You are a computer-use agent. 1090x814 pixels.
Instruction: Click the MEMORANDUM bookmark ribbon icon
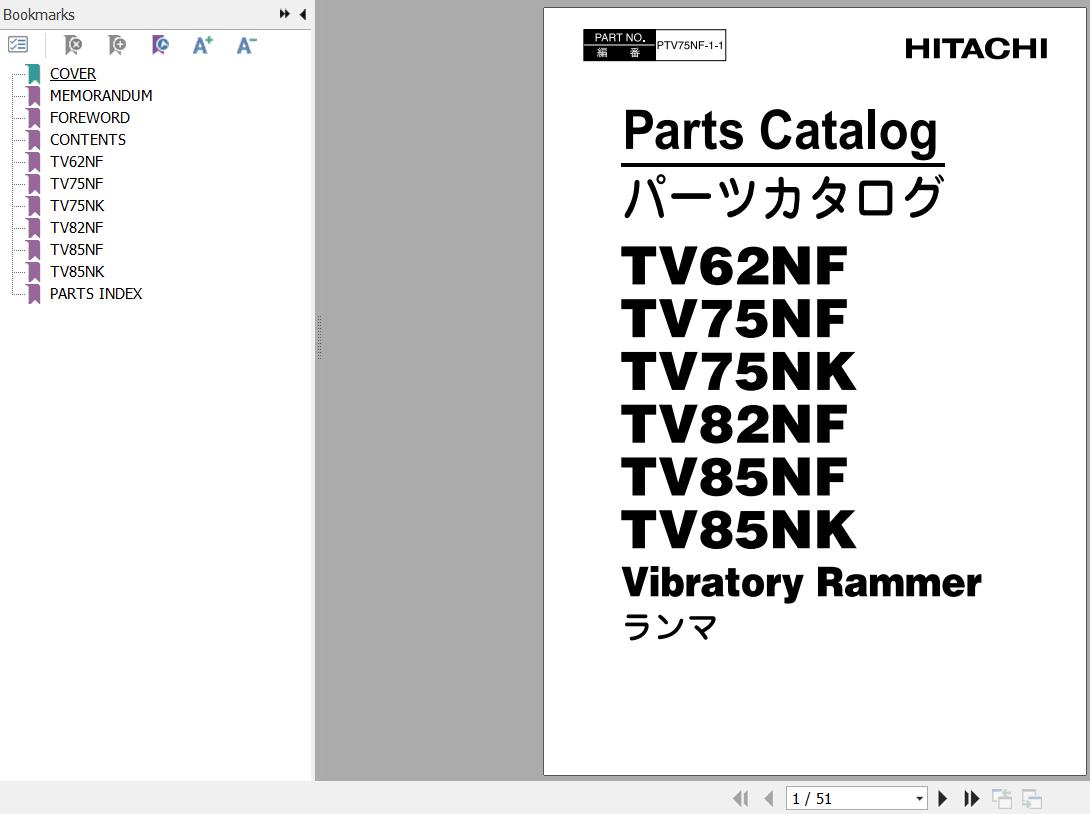(x=34, y=96)
